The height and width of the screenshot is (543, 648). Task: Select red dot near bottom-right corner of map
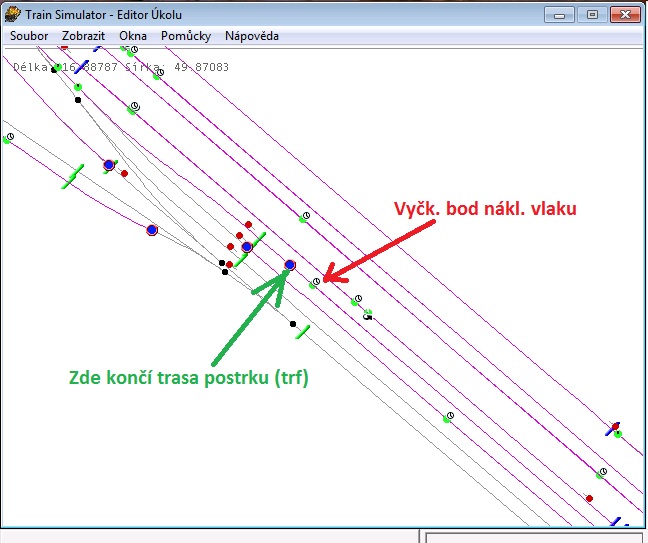click(x=590, y=498)
